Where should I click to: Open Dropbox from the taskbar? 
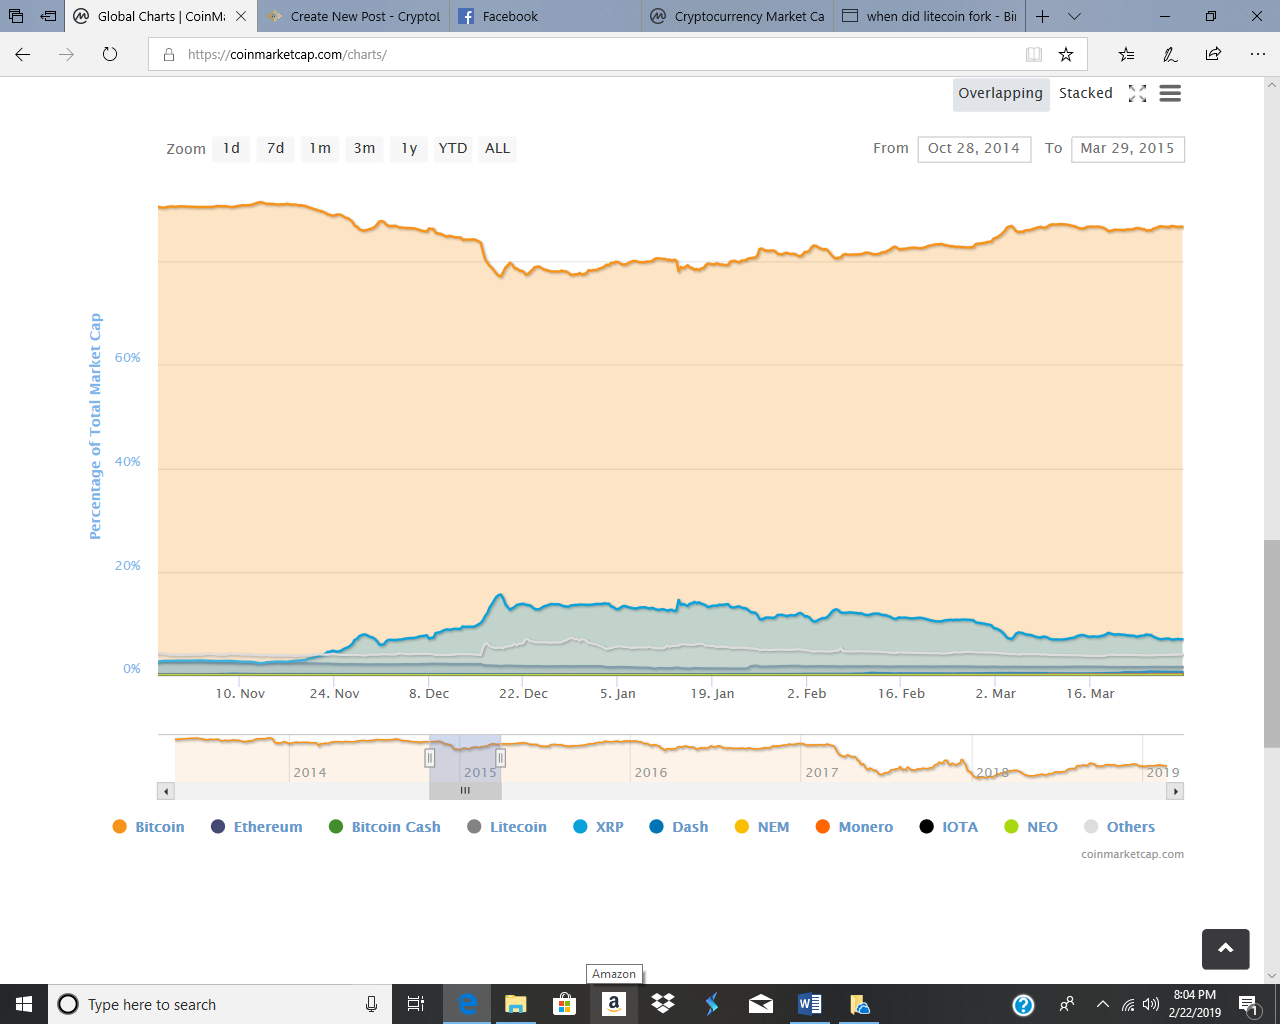click(663, 1004)
